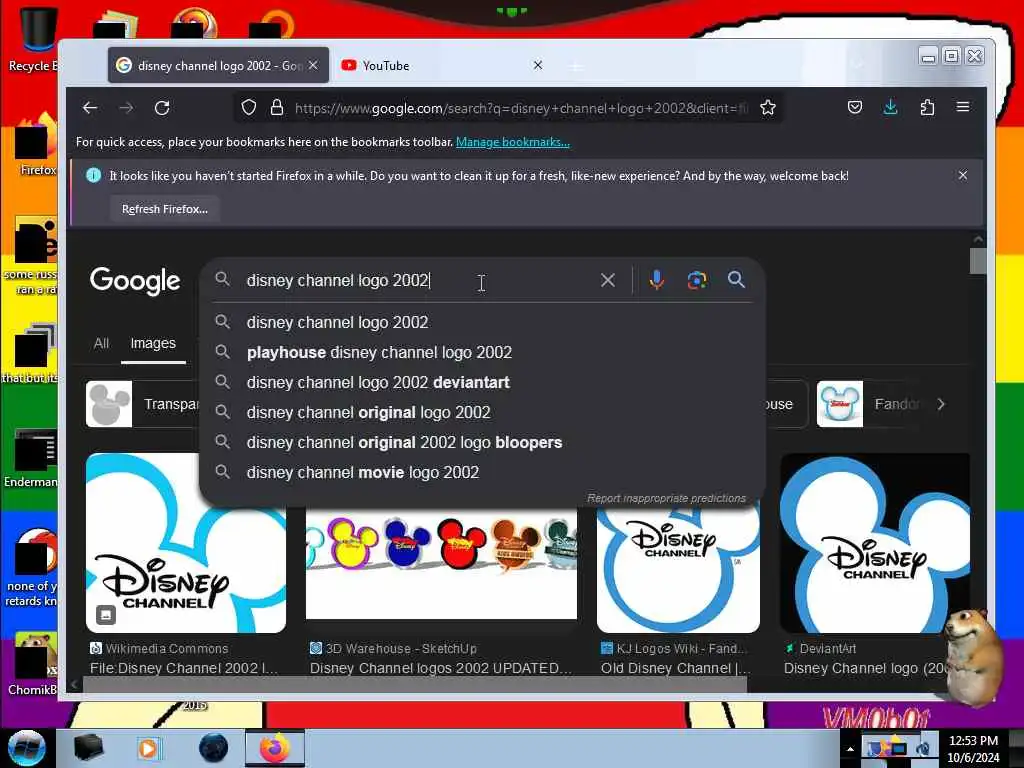Open the Firefox downloads panel

891,107
